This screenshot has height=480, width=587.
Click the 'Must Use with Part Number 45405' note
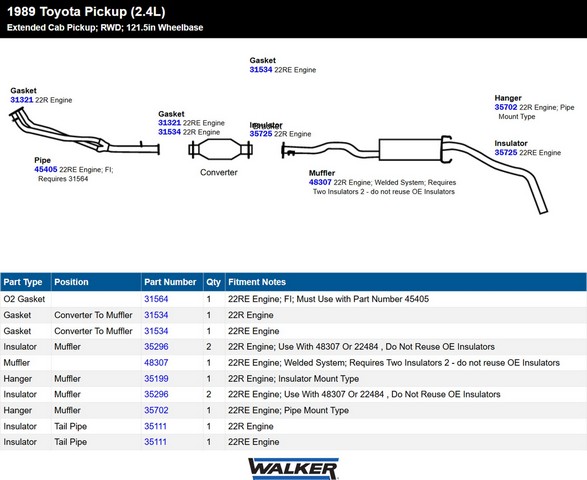tap(362, 299)
